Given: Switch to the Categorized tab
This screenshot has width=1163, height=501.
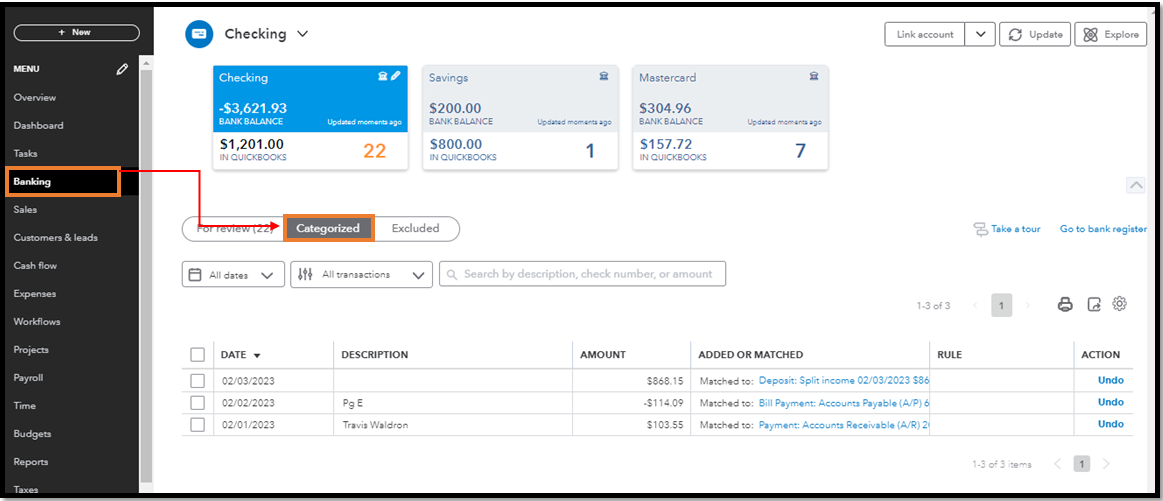Looking at the screenshot, I should [328, 229].
